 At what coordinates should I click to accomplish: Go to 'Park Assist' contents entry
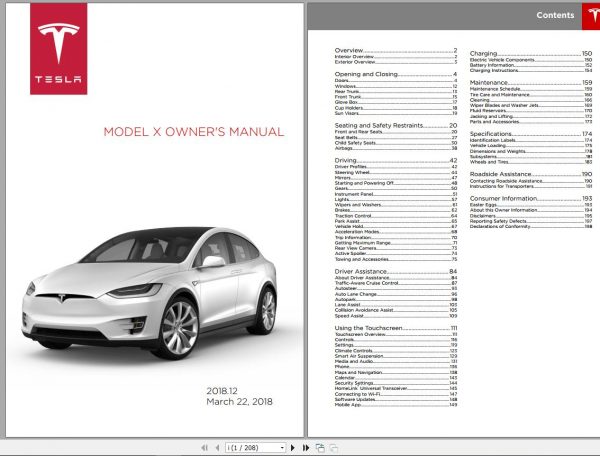396,221
